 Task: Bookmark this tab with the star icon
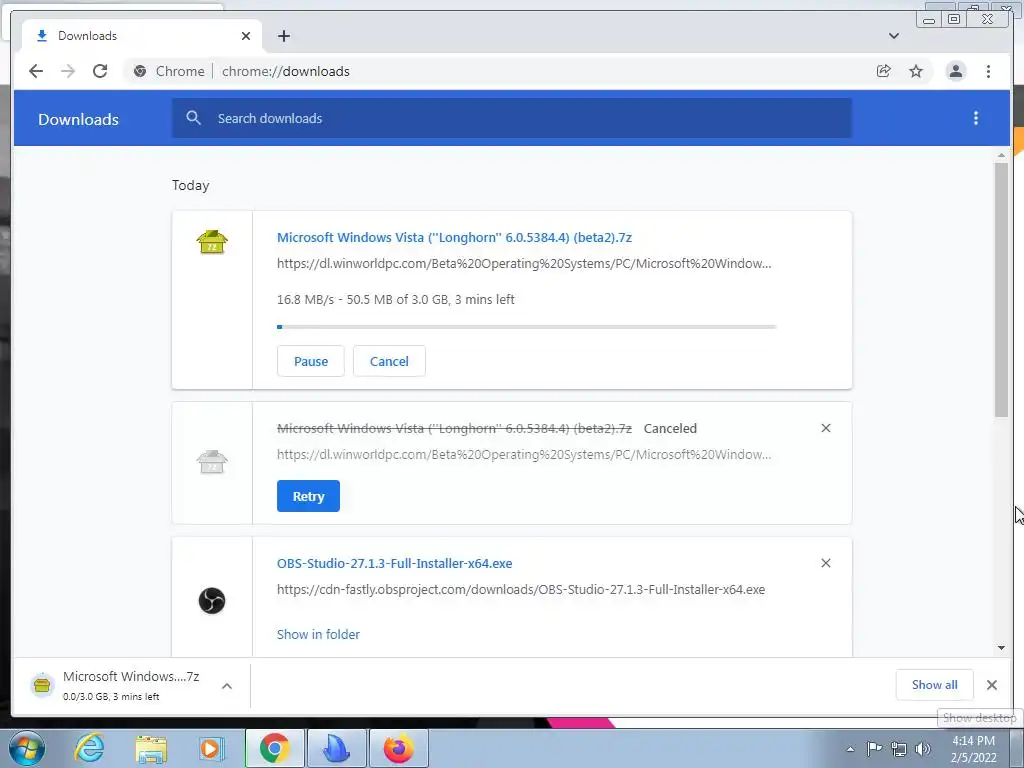(x=916, y=71)
